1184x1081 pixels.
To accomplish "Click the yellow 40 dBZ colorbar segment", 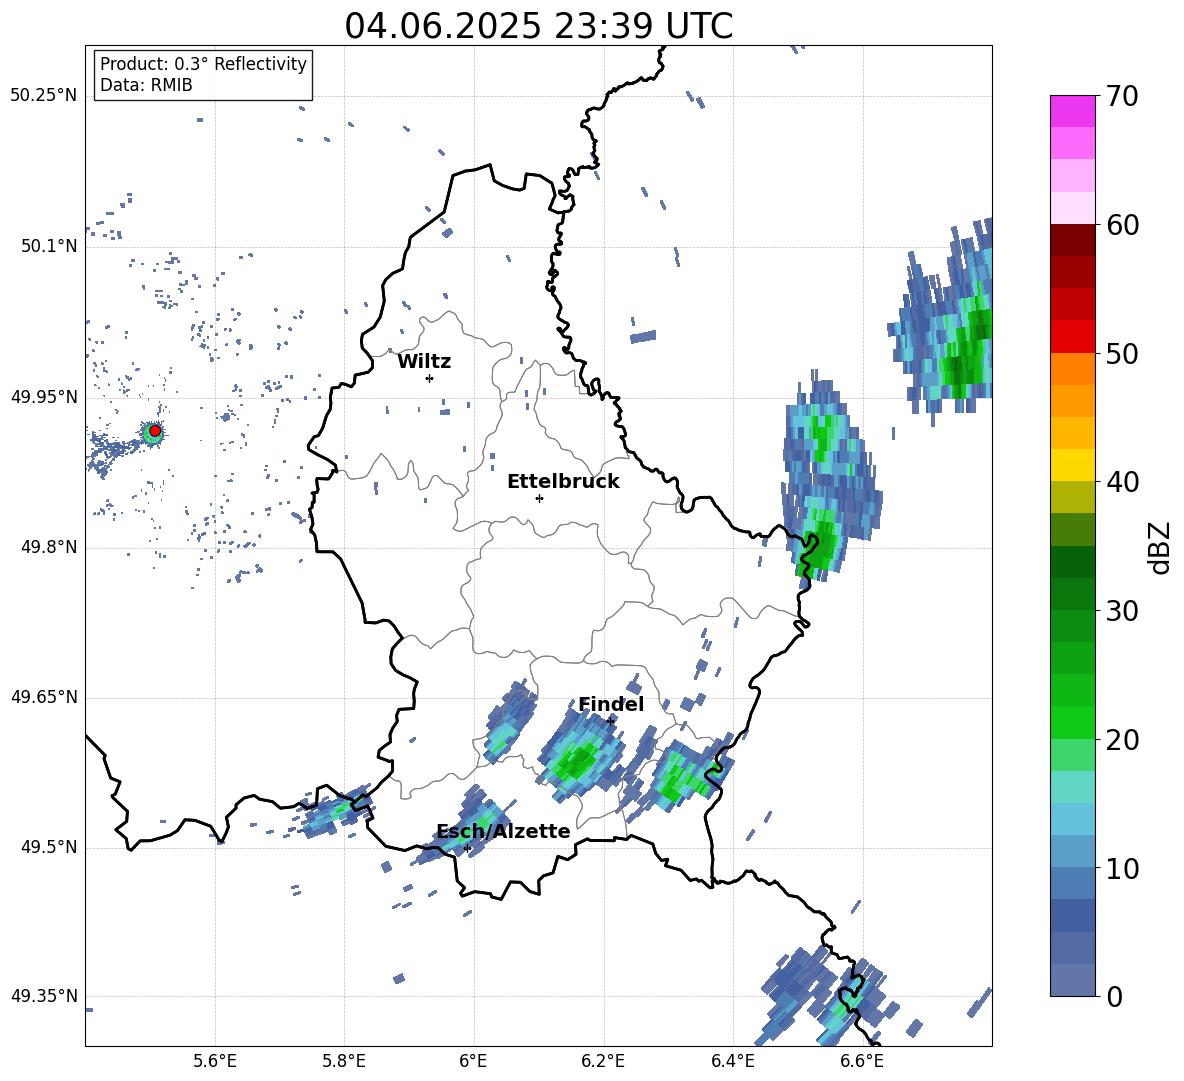I will (x=1072, y=465).
